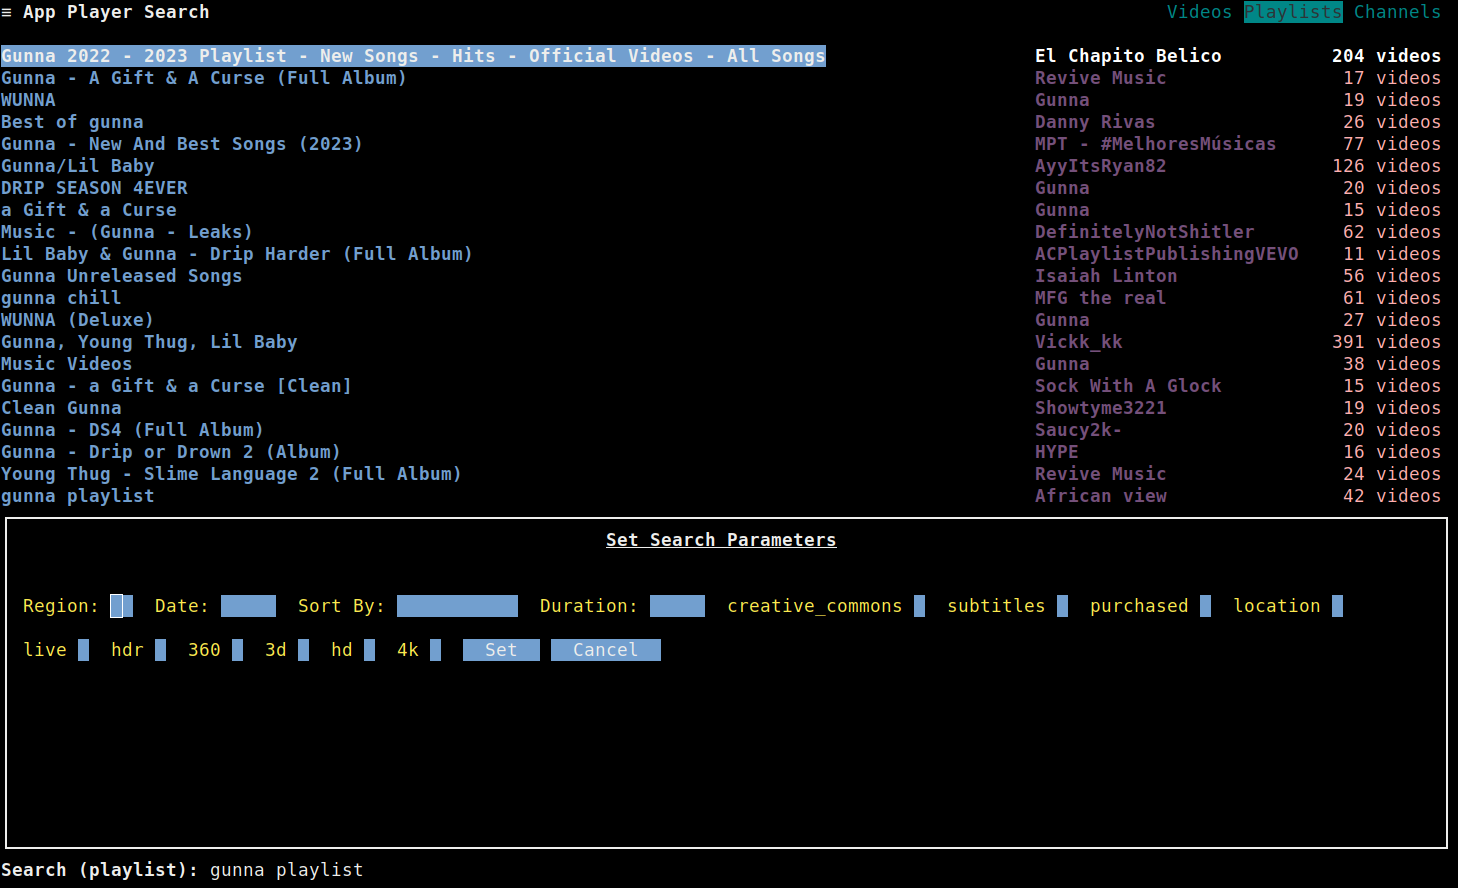The height and width of the screenshot is (888, 1458).
Task: Enable the hd checkbox
Action: point(369,650)
